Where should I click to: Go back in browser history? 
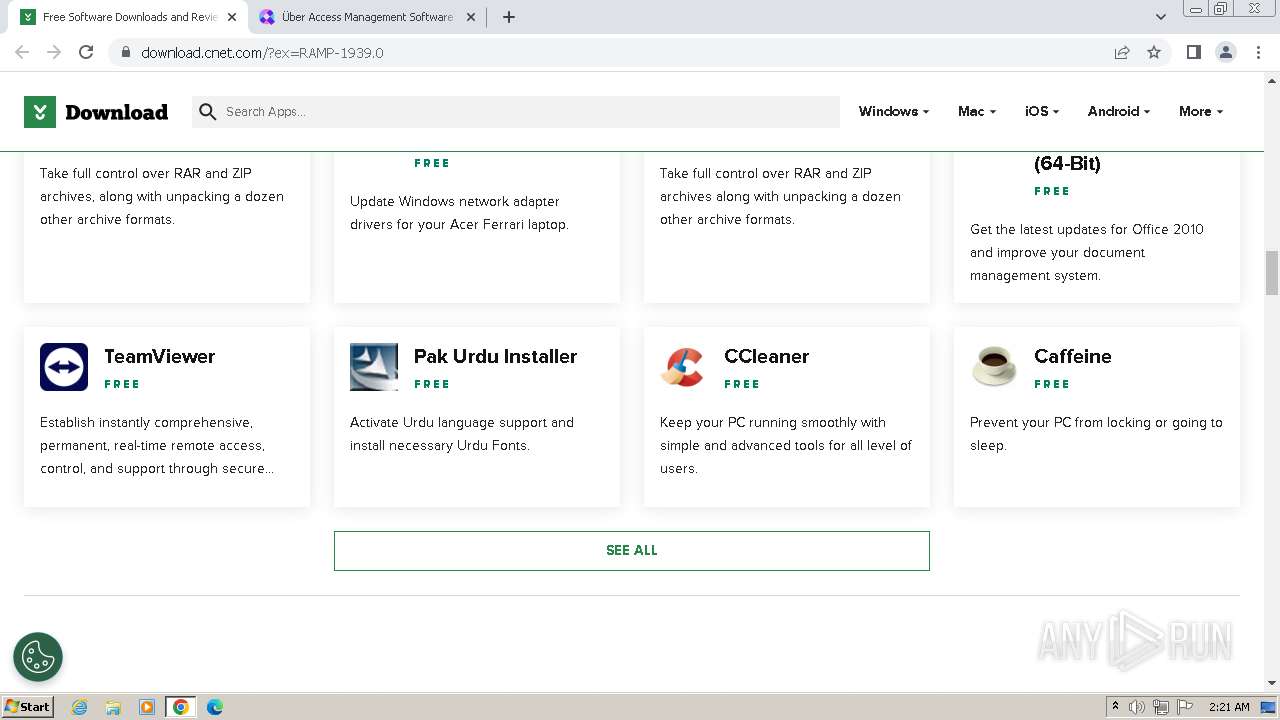click(x=22, y=52)
